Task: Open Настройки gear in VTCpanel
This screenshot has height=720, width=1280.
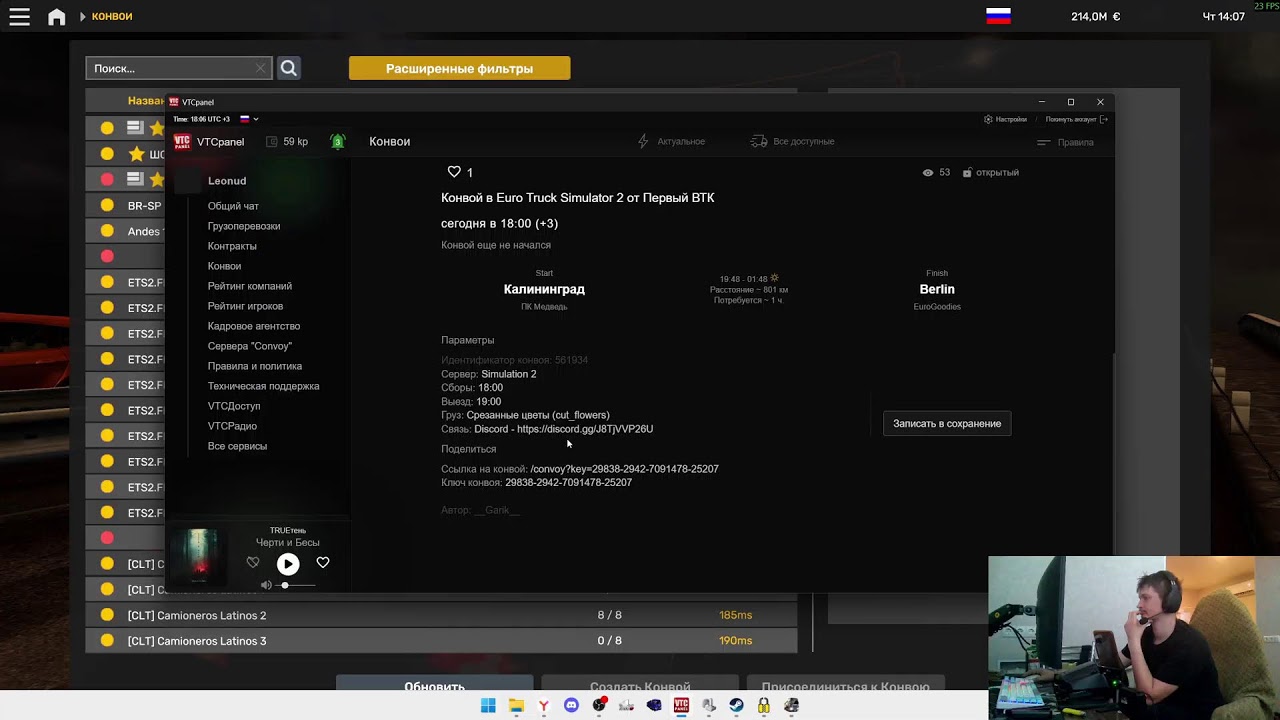Action: (988, 119)
